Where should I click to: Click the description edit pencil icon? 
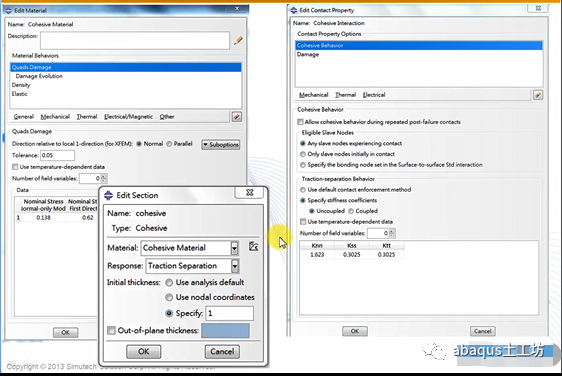(238, 41)
